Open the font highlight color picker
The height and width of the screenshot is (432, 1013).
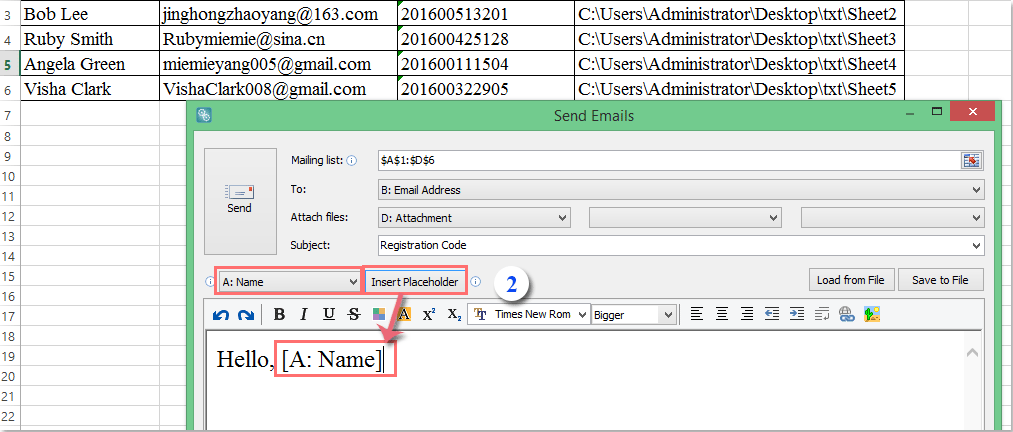404,314
